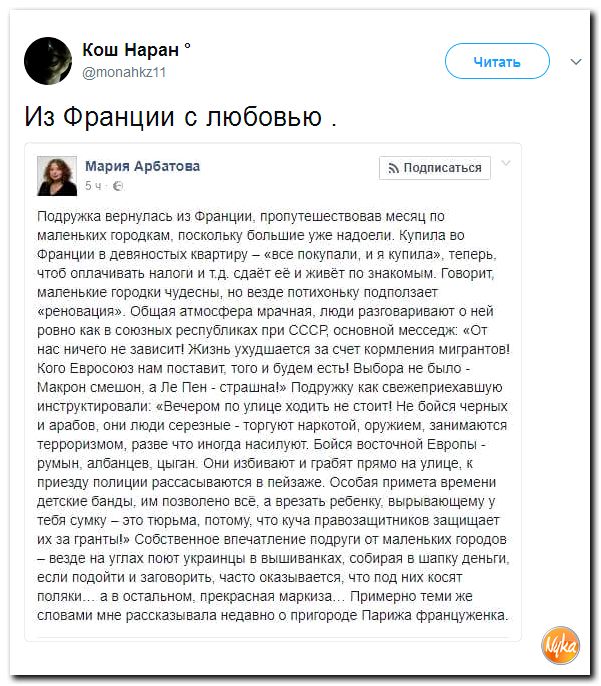Image resolution: width=601 pixels, height=686 pixels.
Task: Click the line mentioning Макрон смешон
Action: pos(269,387)
